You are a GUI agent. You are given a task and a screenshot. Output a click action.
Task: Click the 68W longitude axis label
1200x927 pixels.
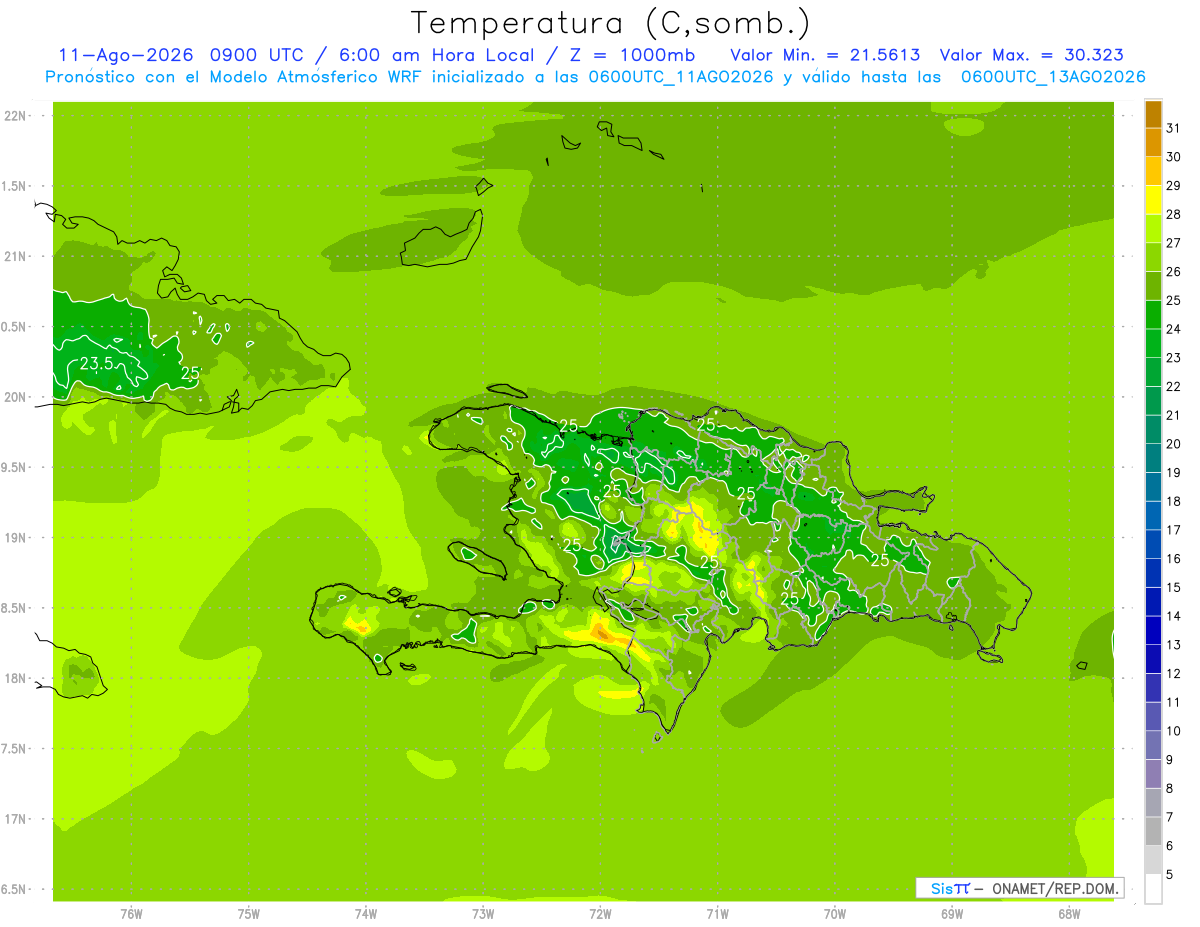[1068, 913]
